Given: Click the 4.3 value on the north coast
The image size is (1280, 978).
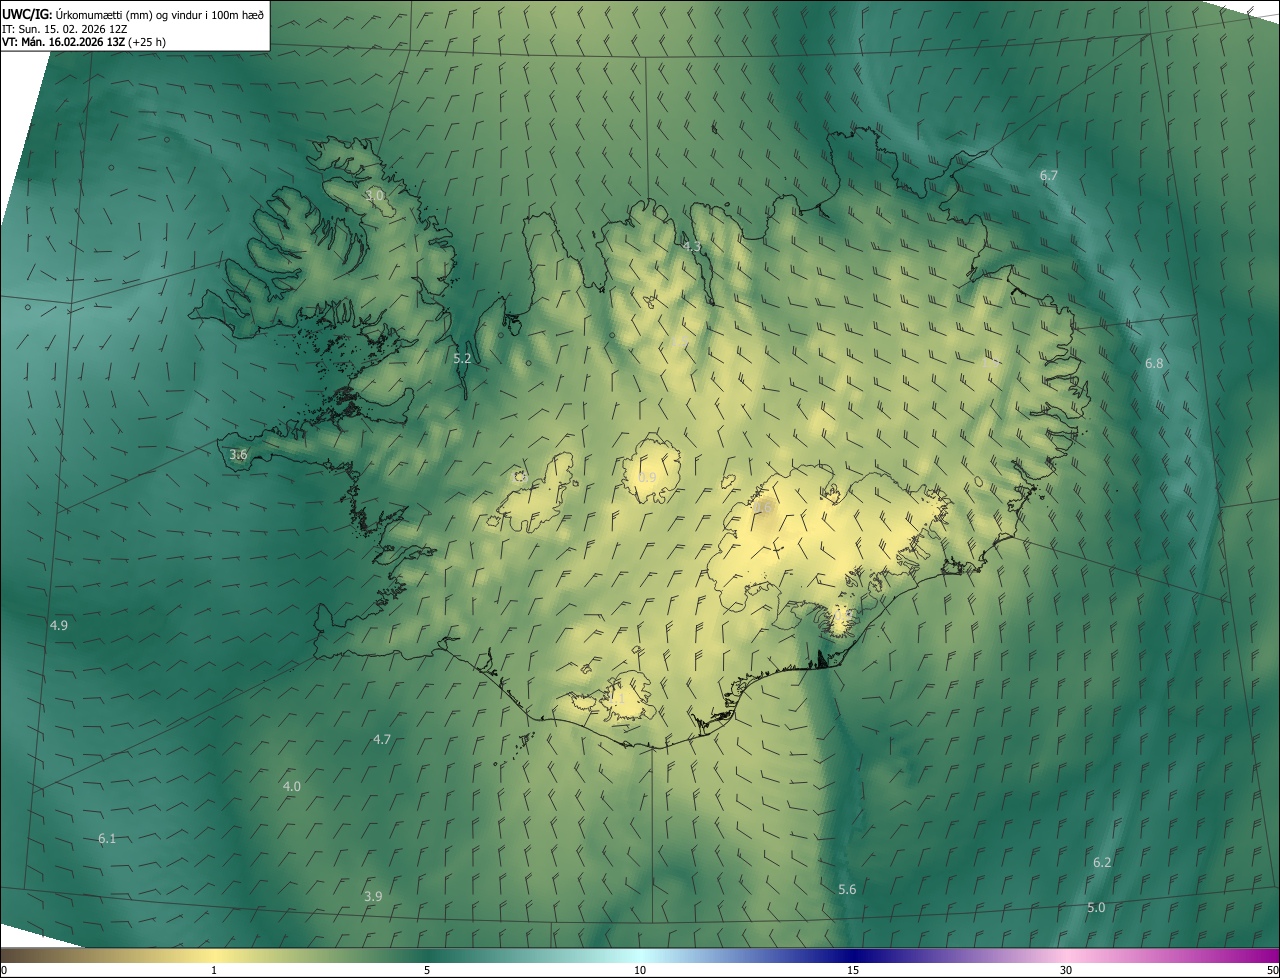Looking at the screenshot, I should tap(692, 246).
